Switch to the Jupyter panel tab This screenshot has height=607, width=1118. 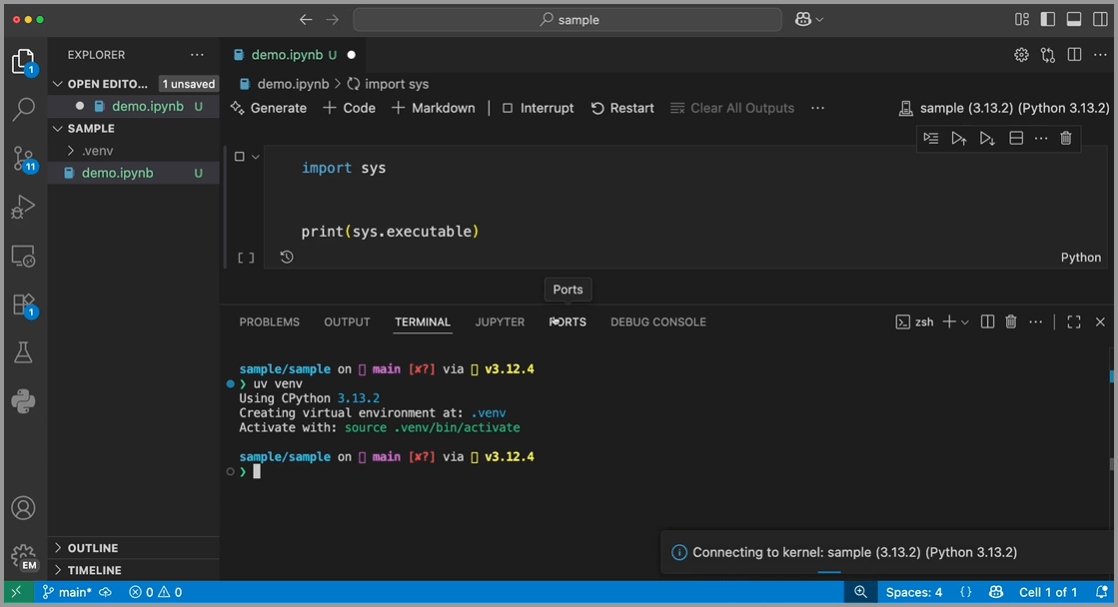pos(500,322)
